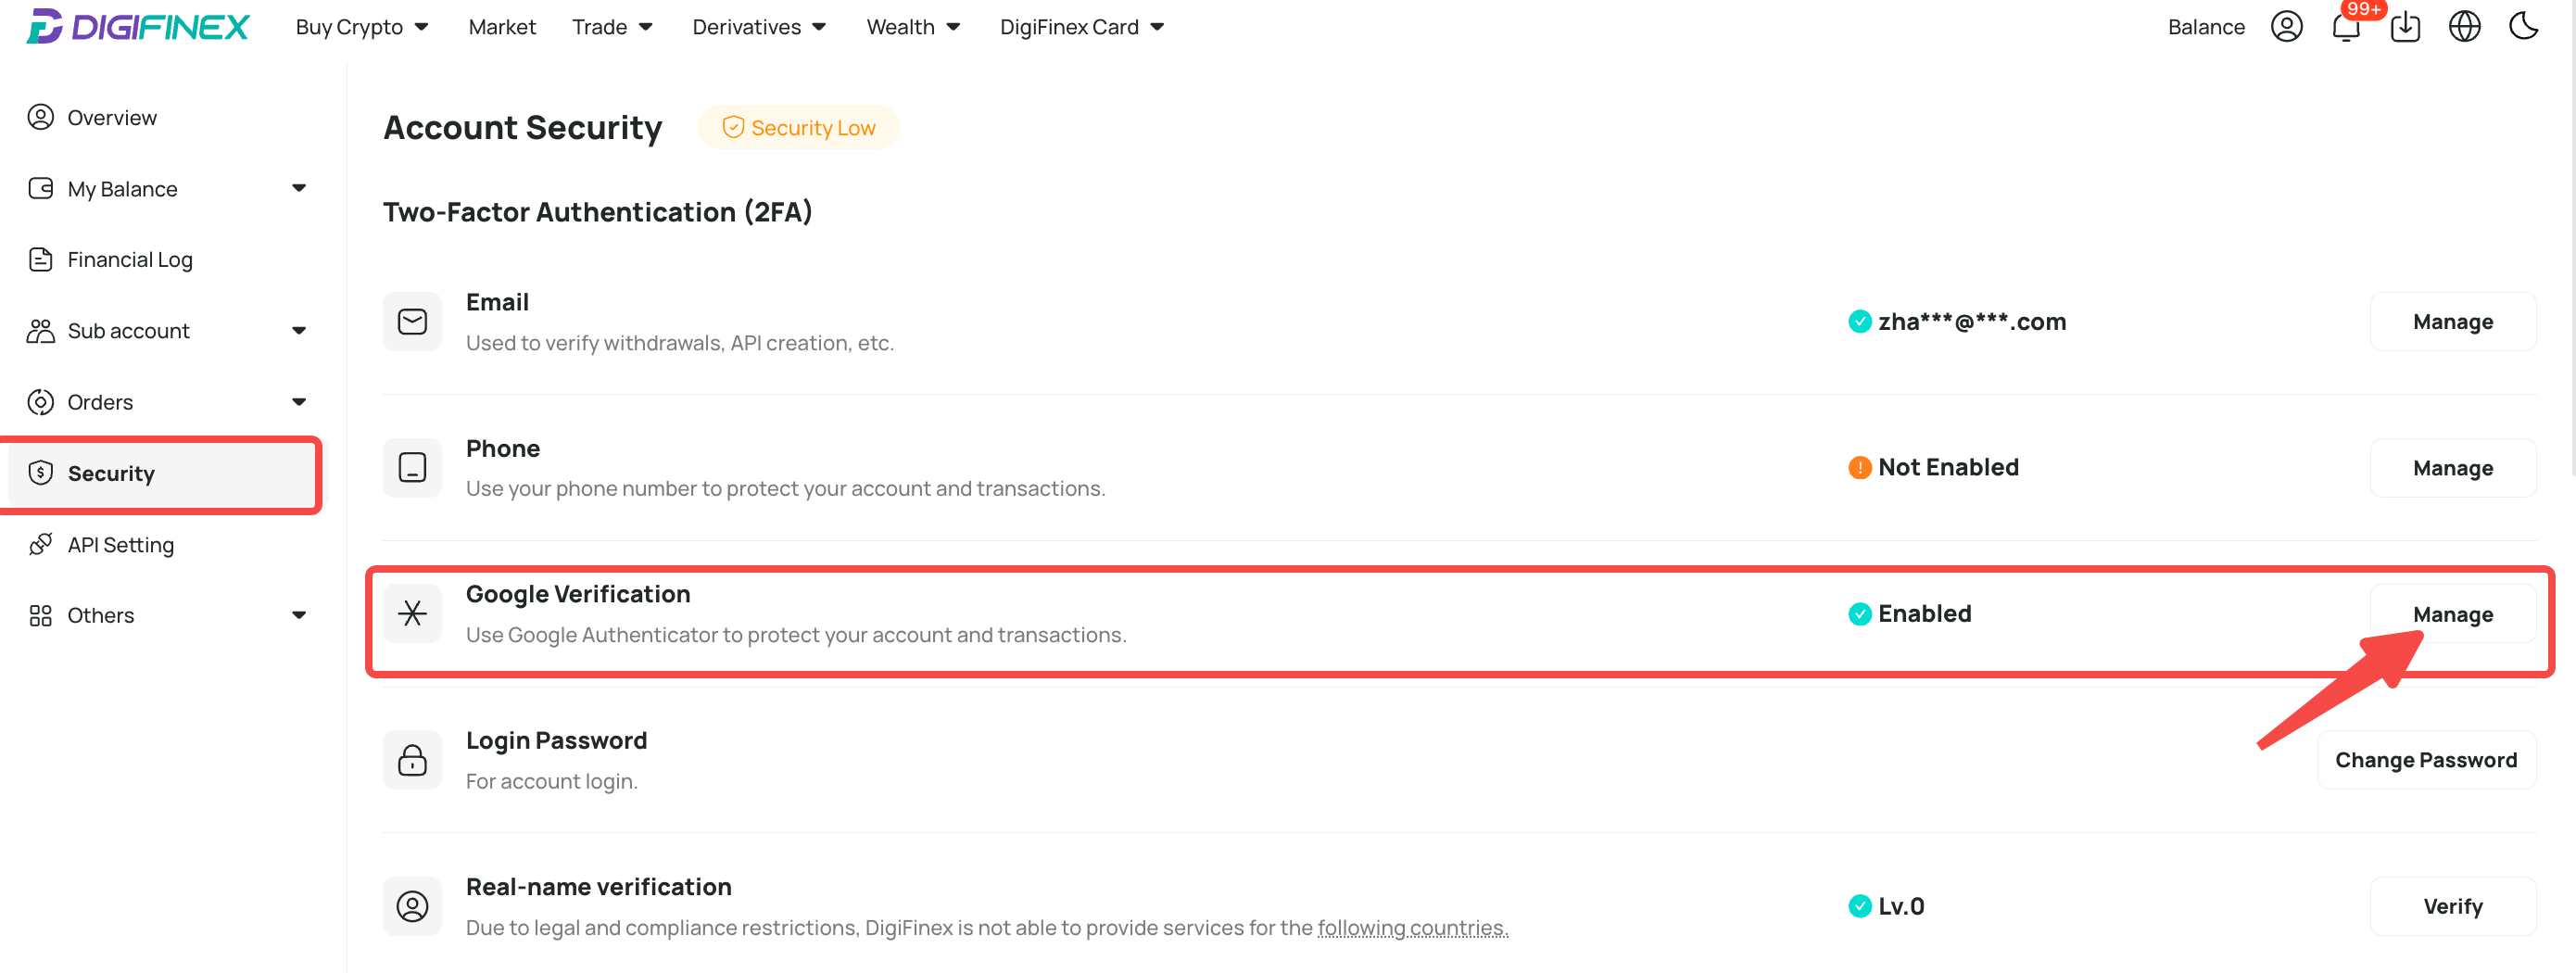Toggle dark mode moon icon
This screenshot has width=2576, height=973.
[2524, 27]
